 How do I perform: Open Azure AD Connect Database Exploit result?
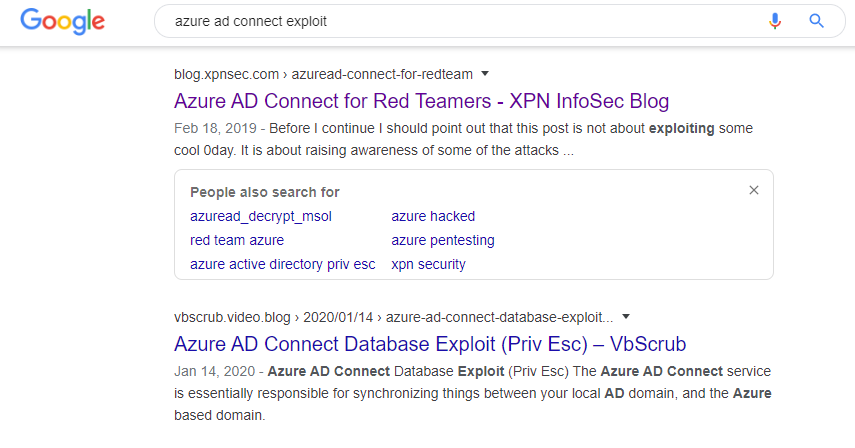(430, 344)
